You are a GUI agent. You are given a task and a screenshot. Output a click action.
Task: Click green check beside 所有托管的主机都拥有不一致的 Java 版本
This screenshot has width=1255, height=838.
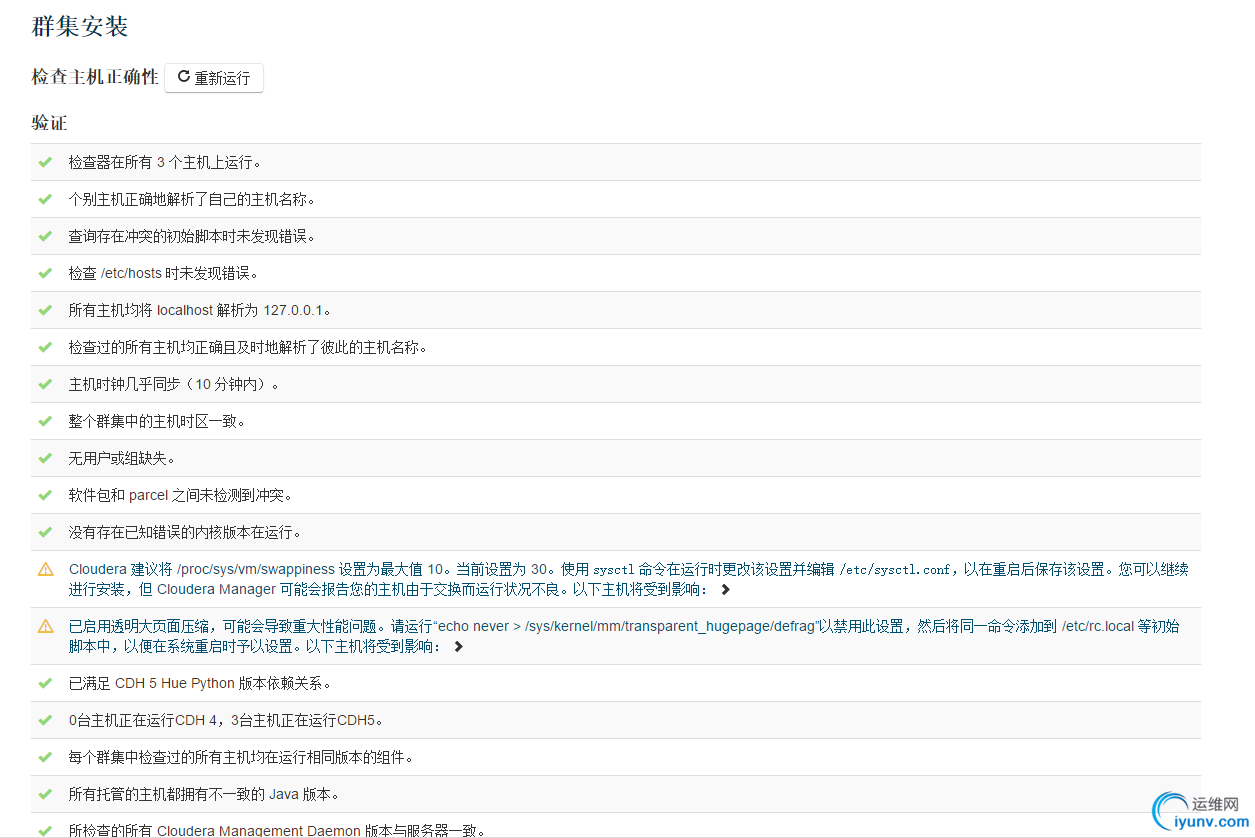coord(45,794)
